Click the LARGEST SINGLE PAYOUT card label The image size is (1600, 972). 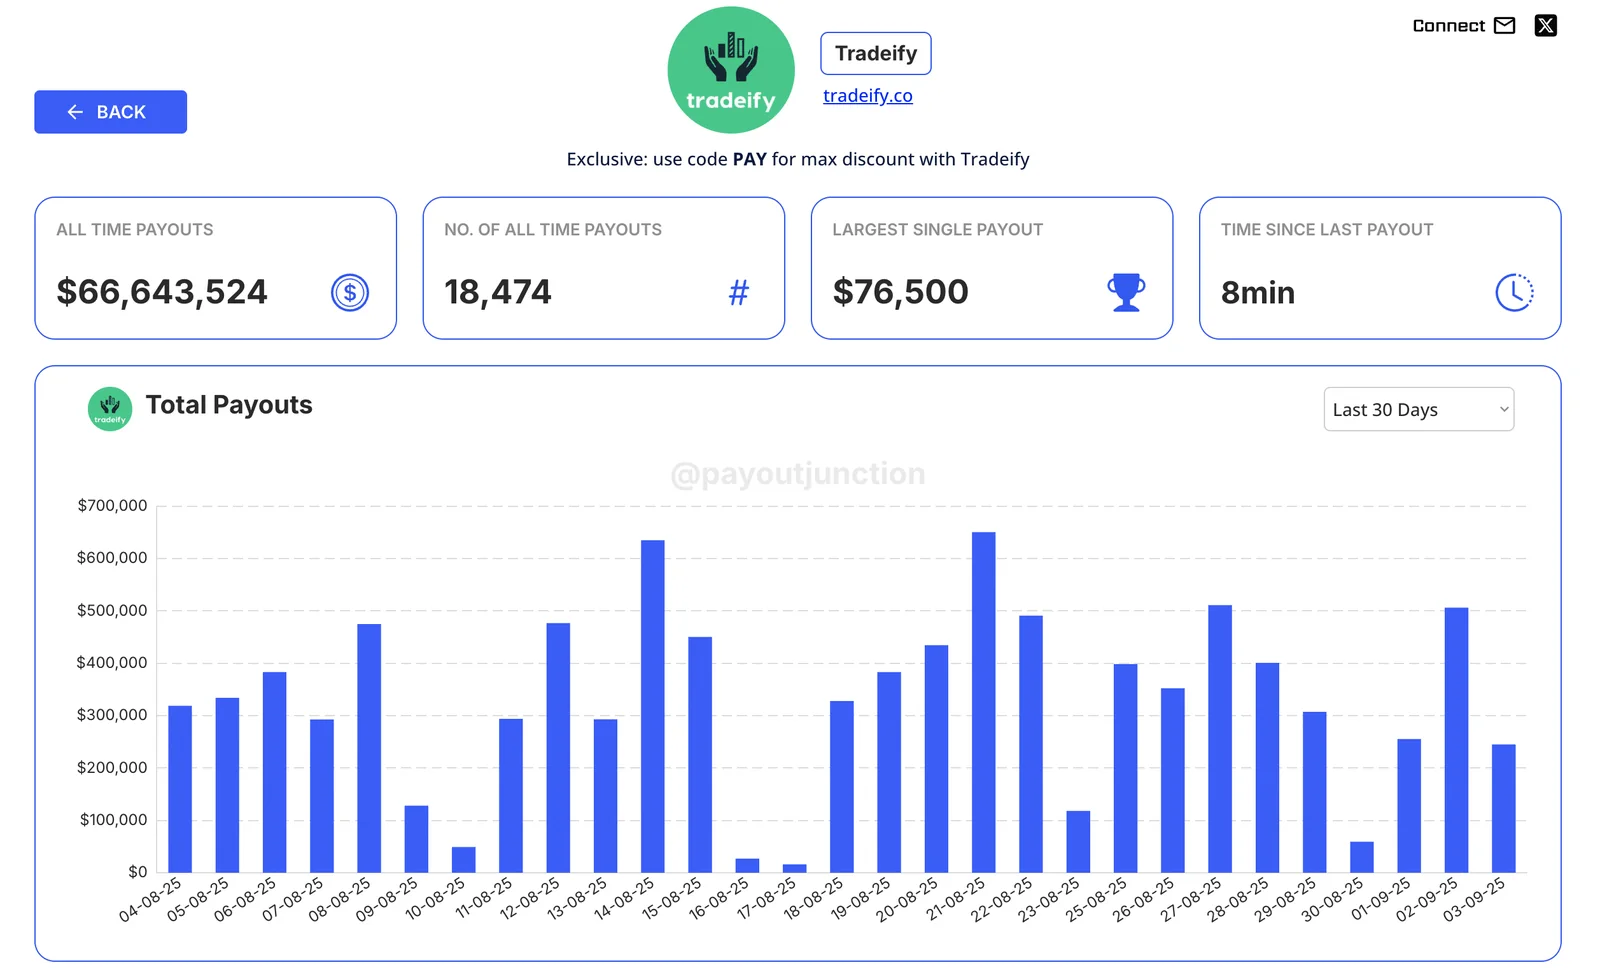938,230
